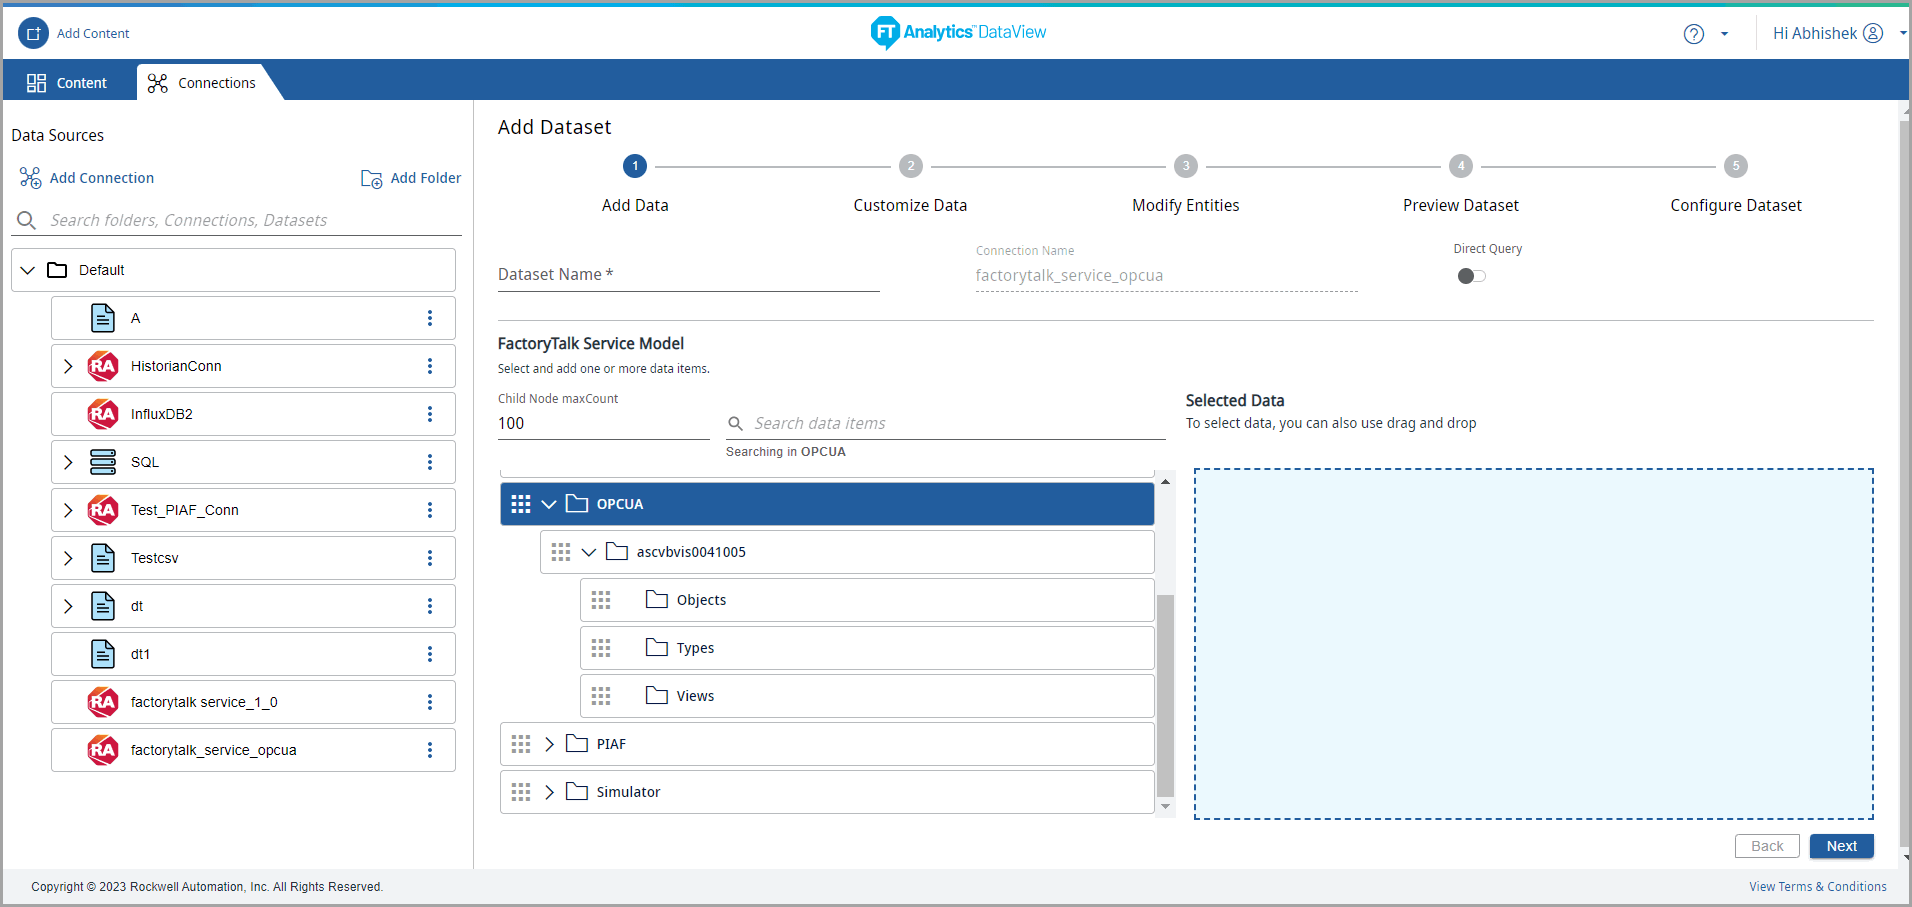Expand the Testcsv item
This screenshot has height=907, width=1912.
tap(68, 558)
